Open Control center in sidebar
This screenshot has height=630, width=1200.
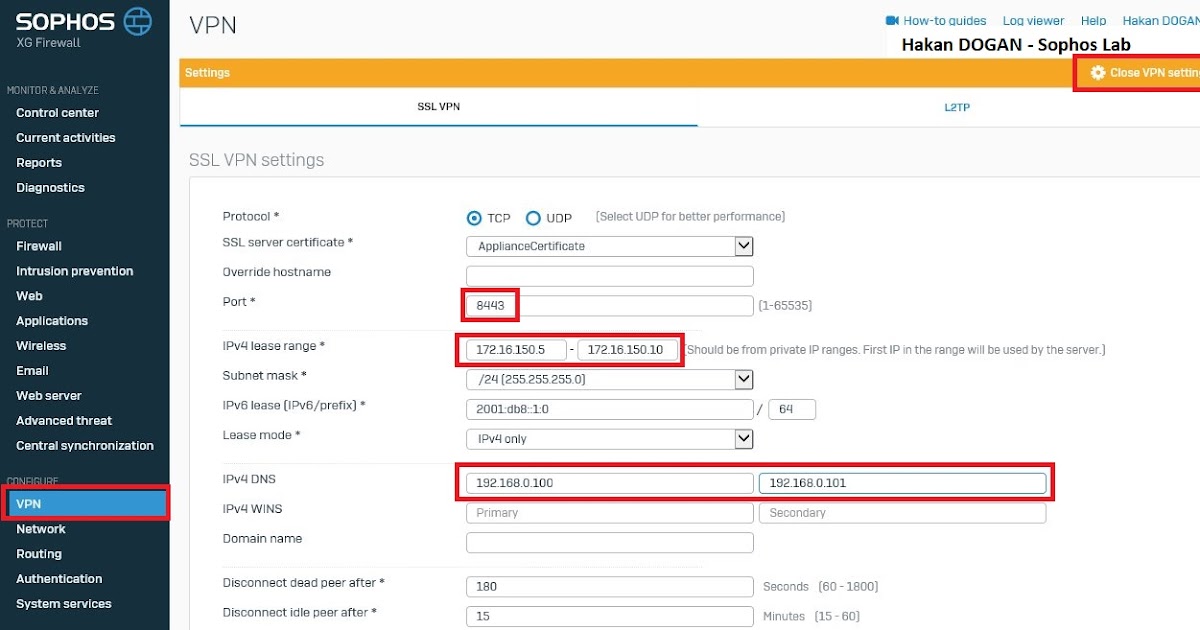(x=57, y=113)
